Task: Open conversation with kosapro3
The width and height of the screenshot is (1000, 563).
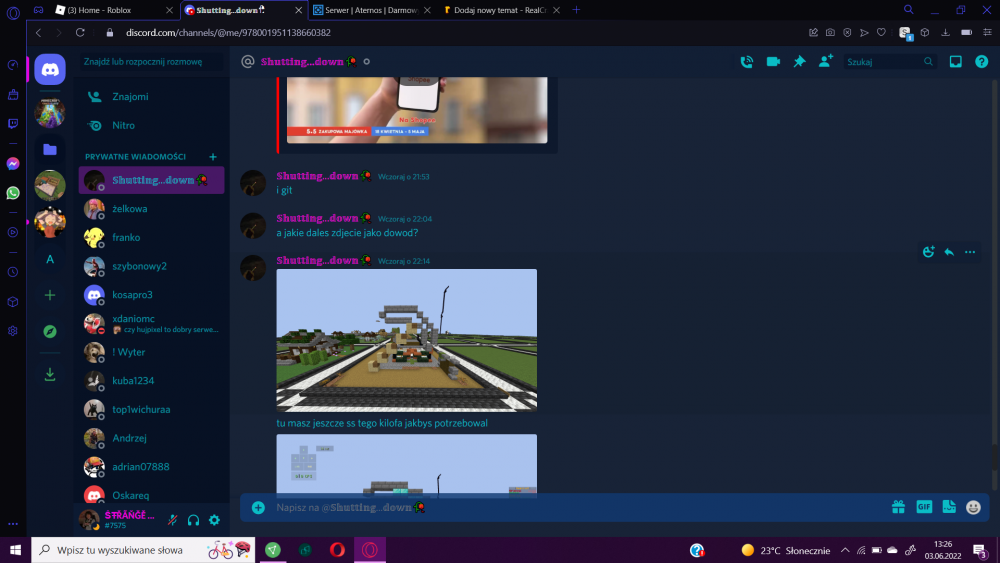Action: click(x=151, y=295)
